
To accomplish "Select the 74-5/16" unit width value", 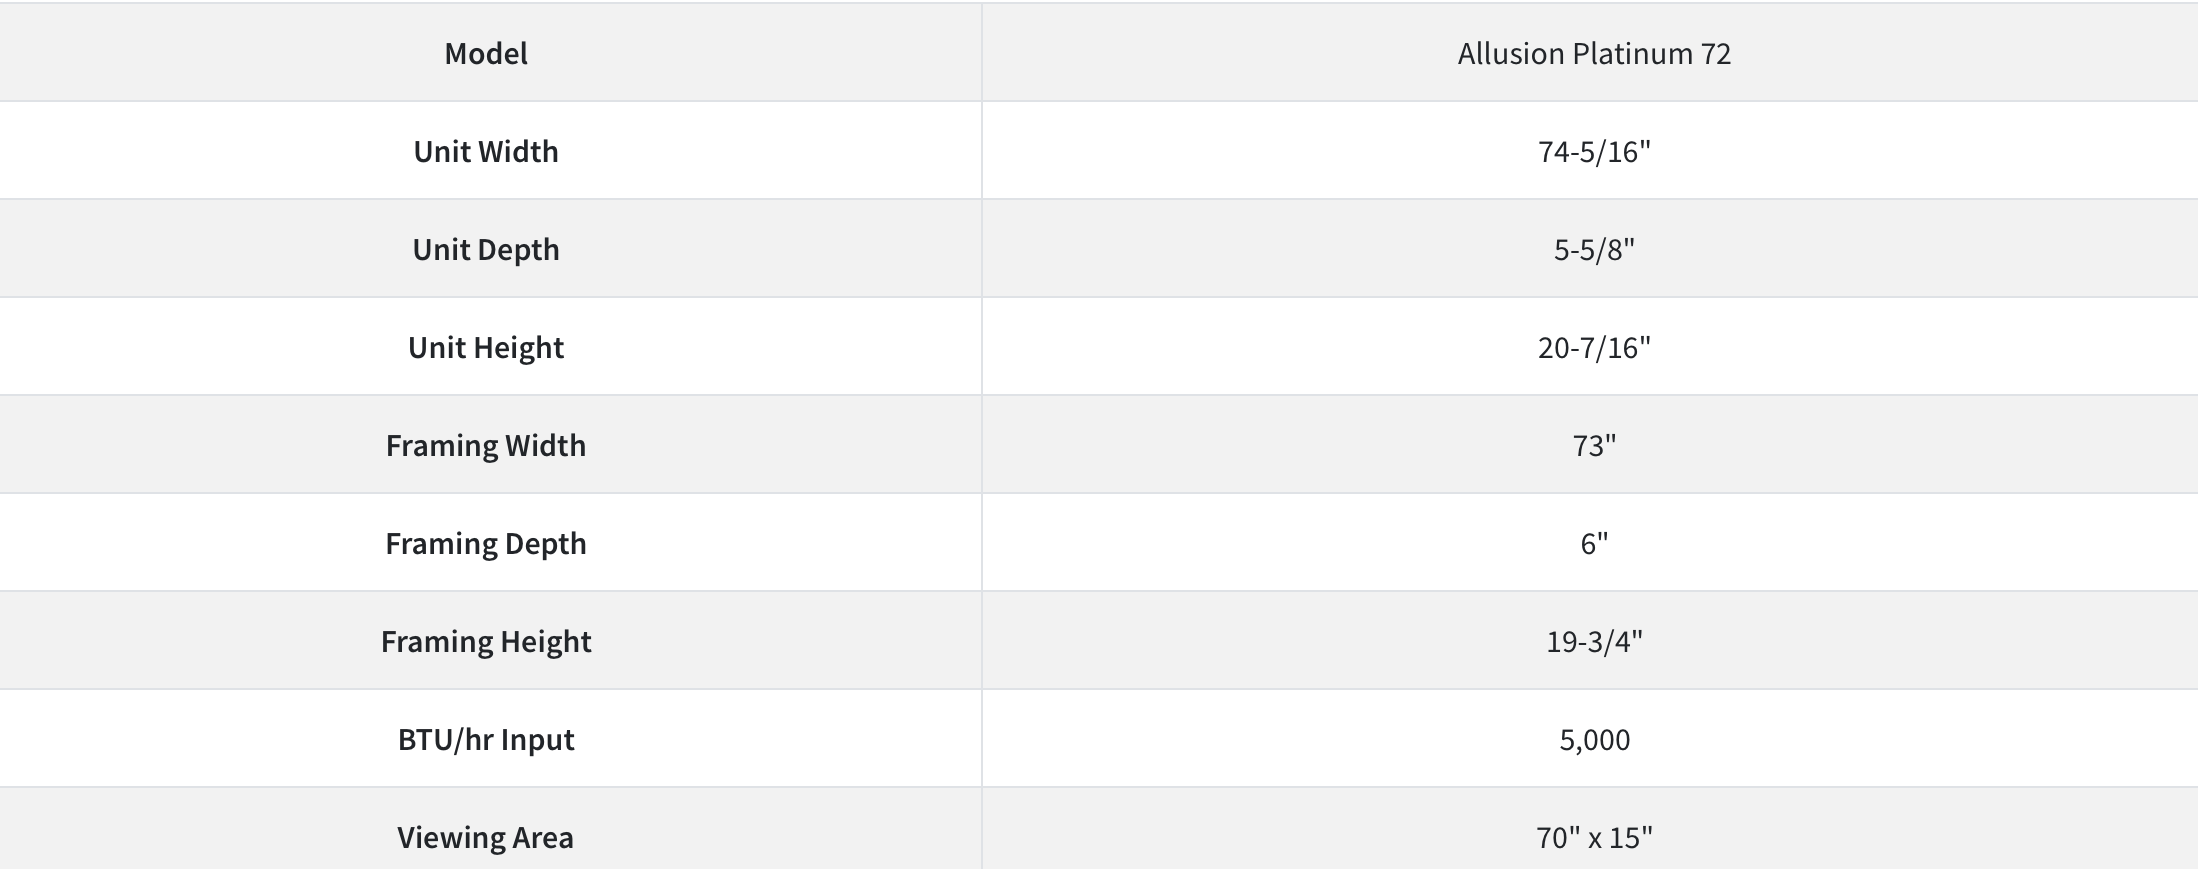I will point(1594,151).
